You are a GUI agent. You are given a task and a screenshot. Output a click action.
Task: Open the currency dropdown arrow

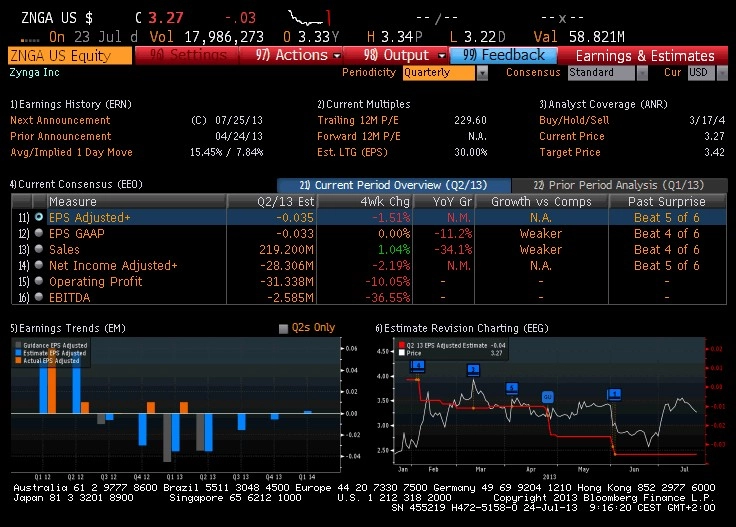click(x=722, y=73)
